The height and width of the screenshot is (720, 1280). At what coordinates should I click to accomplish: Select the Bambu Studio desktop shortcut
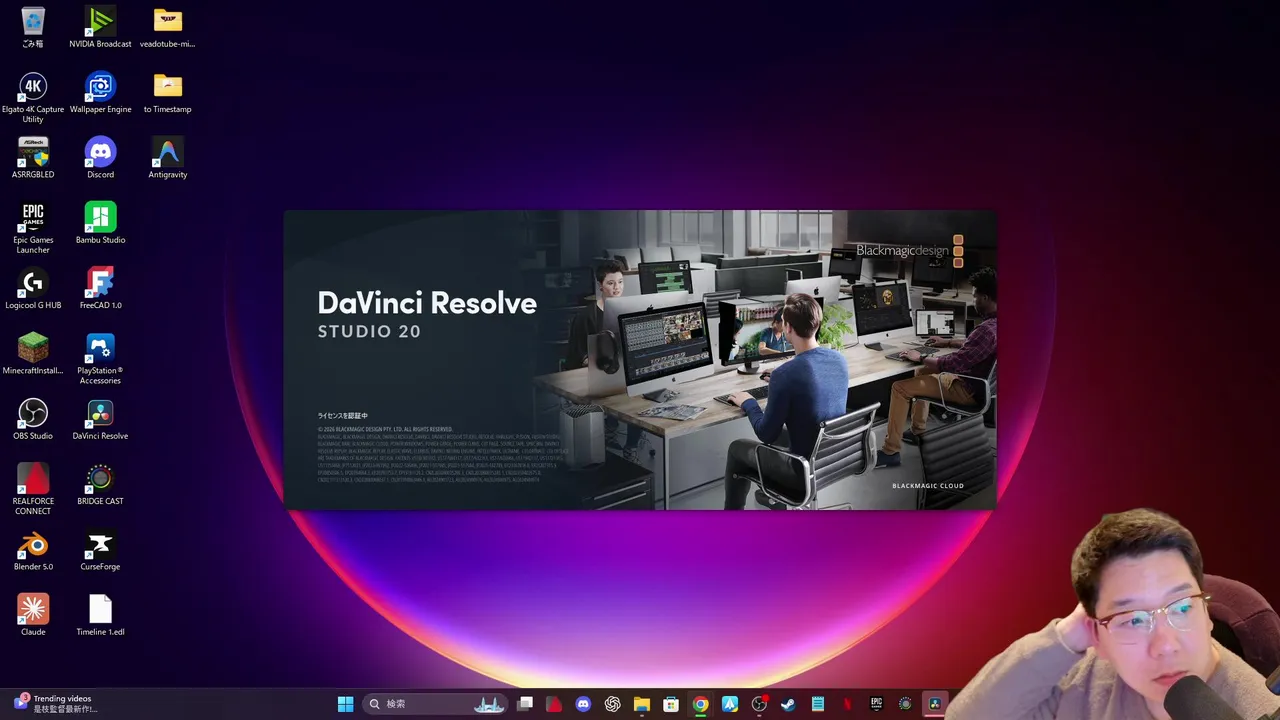(x=100, y=222)
